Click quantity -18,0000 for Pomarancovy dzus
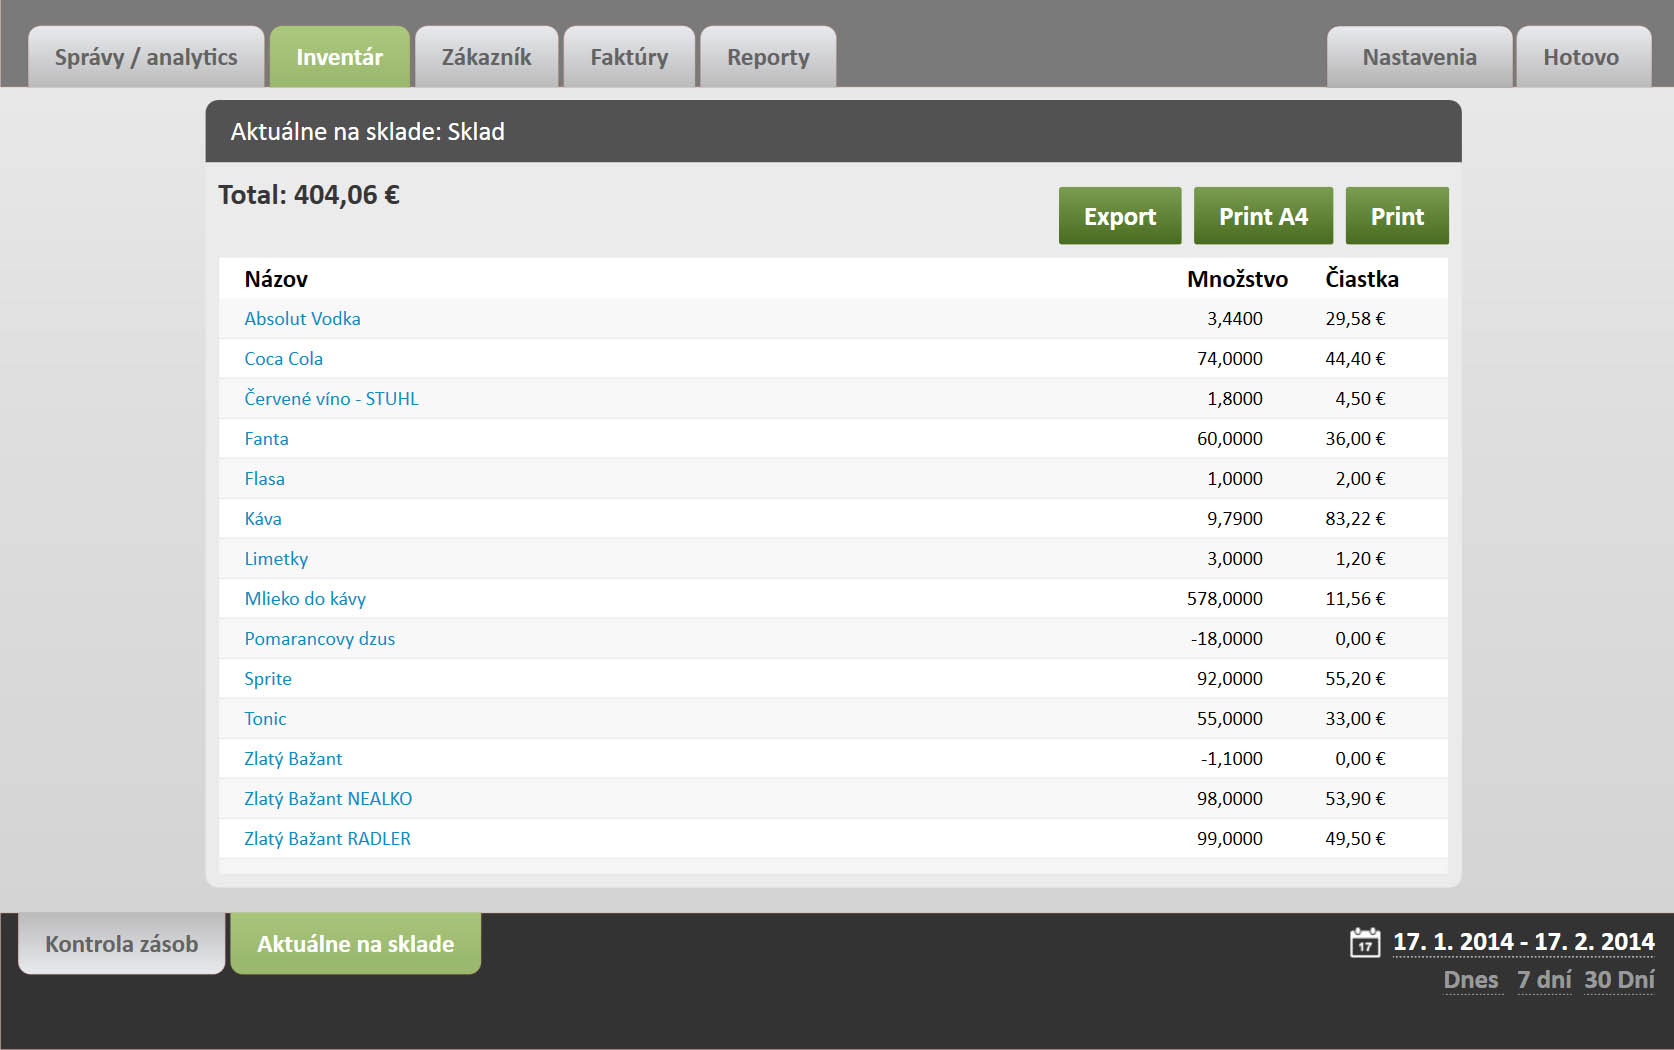 coord(1227,639)
